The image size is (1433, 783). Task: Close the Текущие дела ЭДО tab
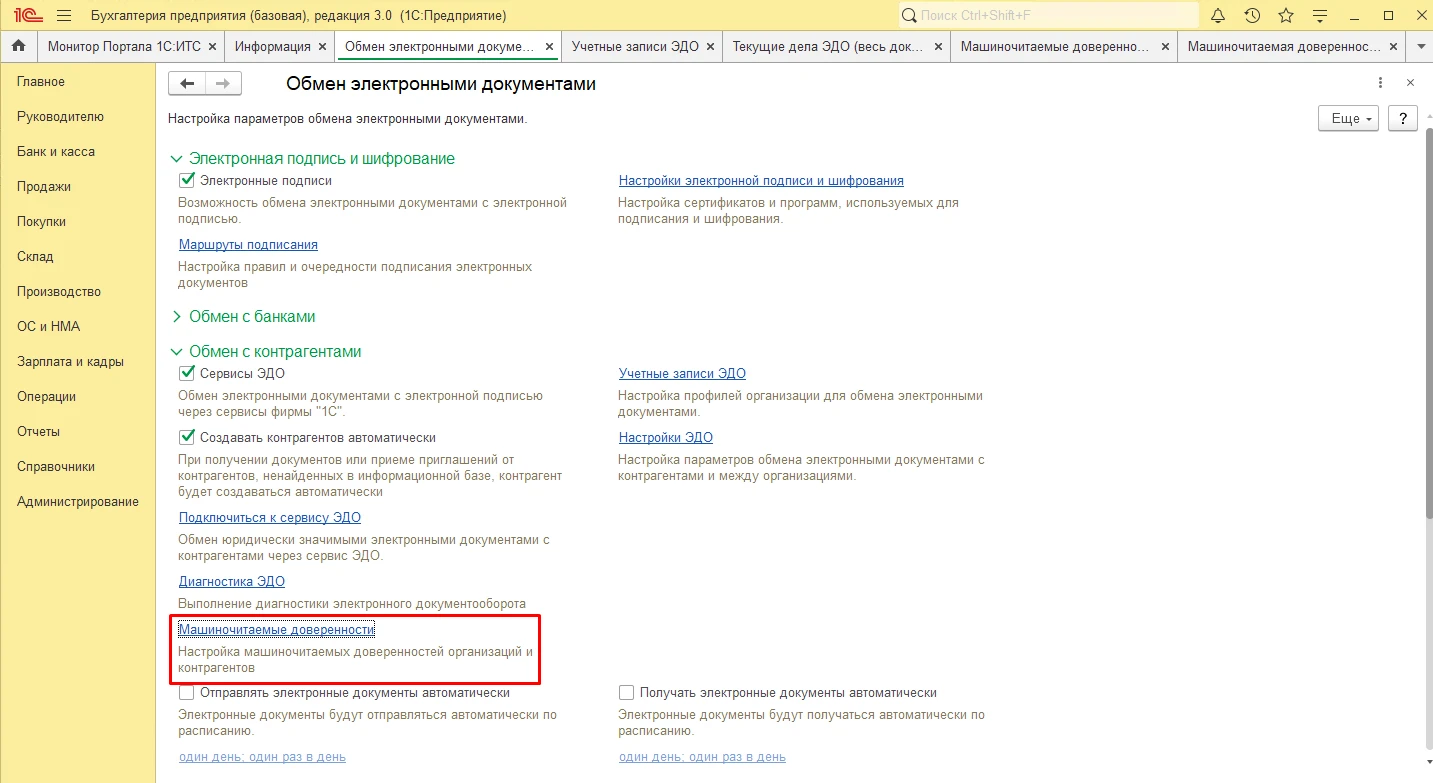pyautogui.click(x=937, y=47)
